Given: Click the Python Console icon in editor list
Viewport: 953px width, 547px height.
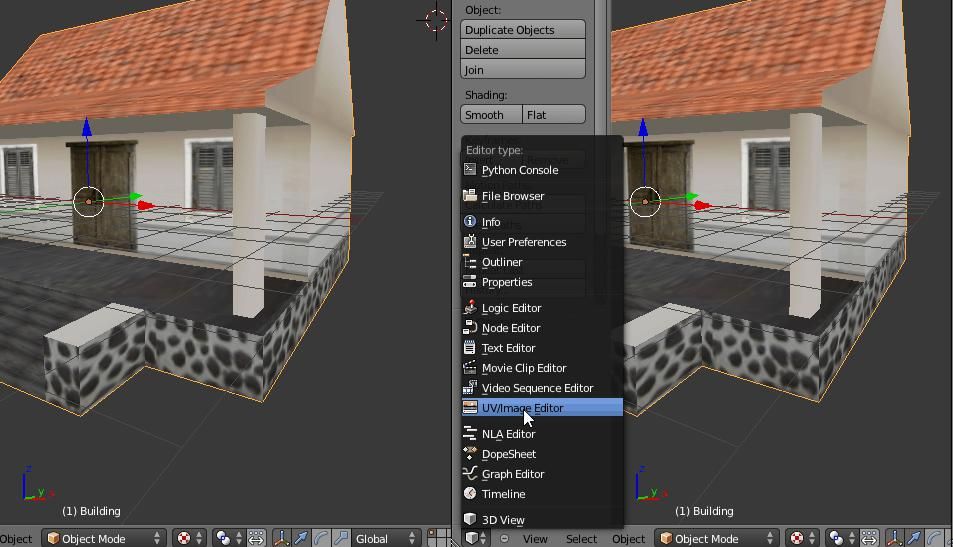Looking at the screenshot, I should click(x=470, y=170).
